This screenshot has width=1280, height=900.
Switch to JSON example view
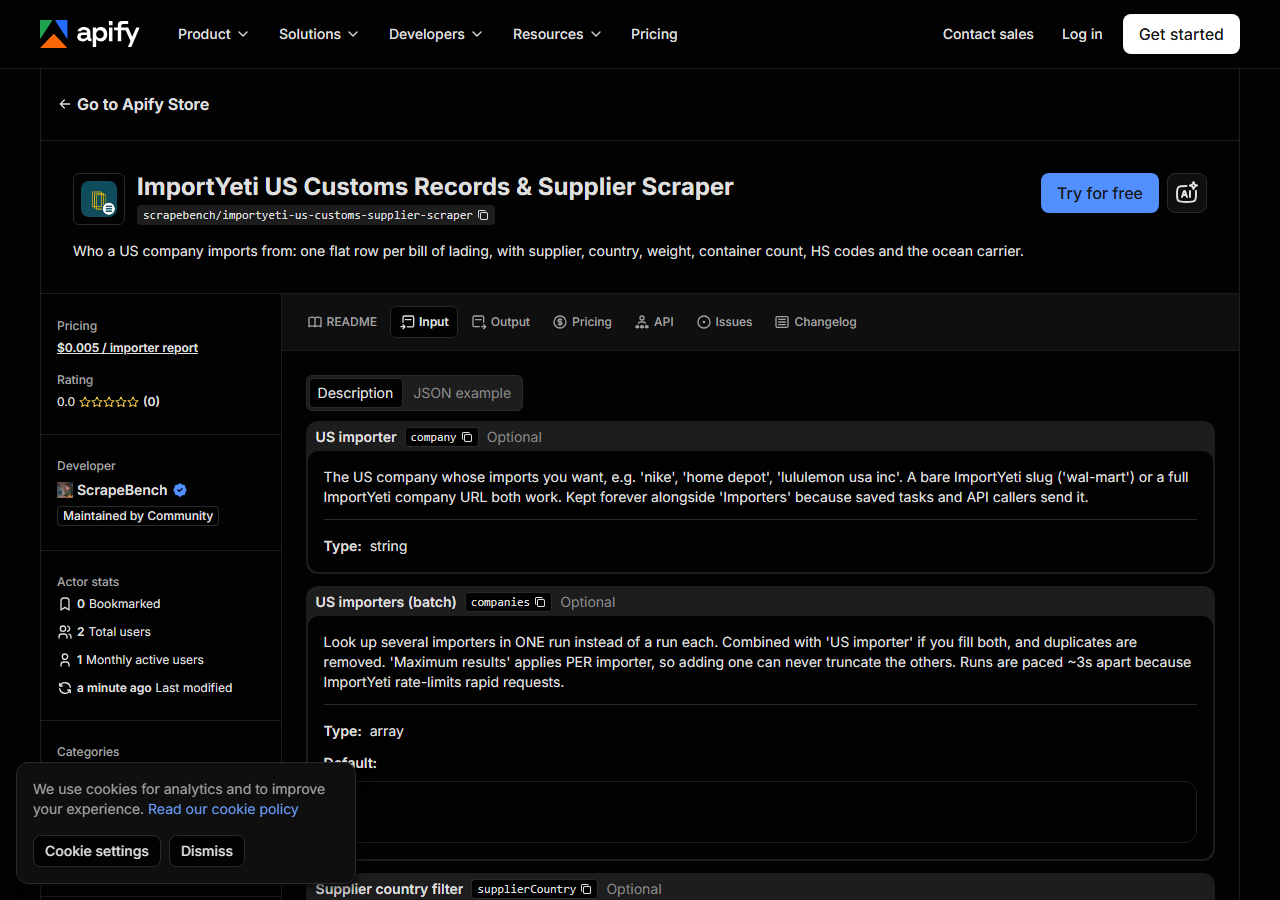(x=462, y=393)
